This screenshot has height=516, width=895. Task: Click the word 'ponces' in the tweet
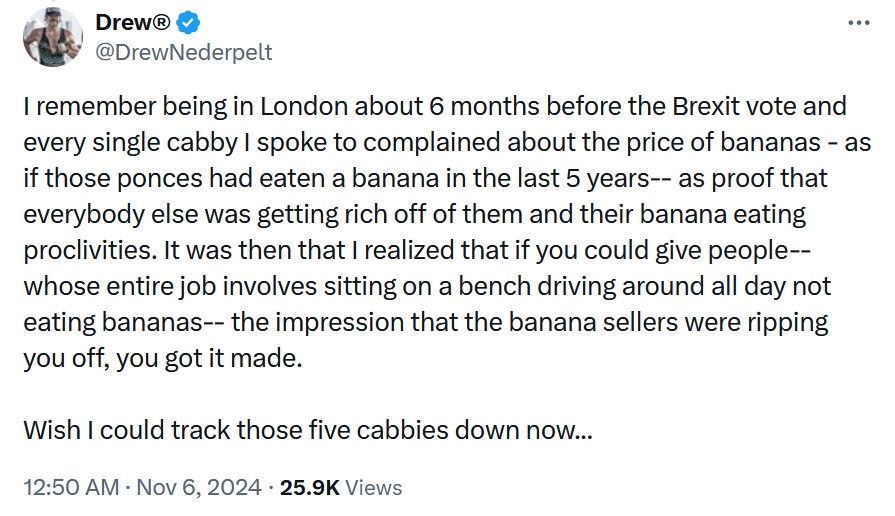160,179
